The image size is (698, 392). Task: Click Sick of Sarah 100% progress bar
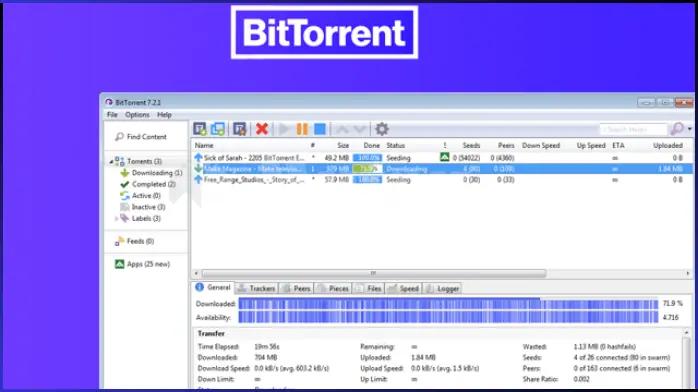click(x=367, y=158)
